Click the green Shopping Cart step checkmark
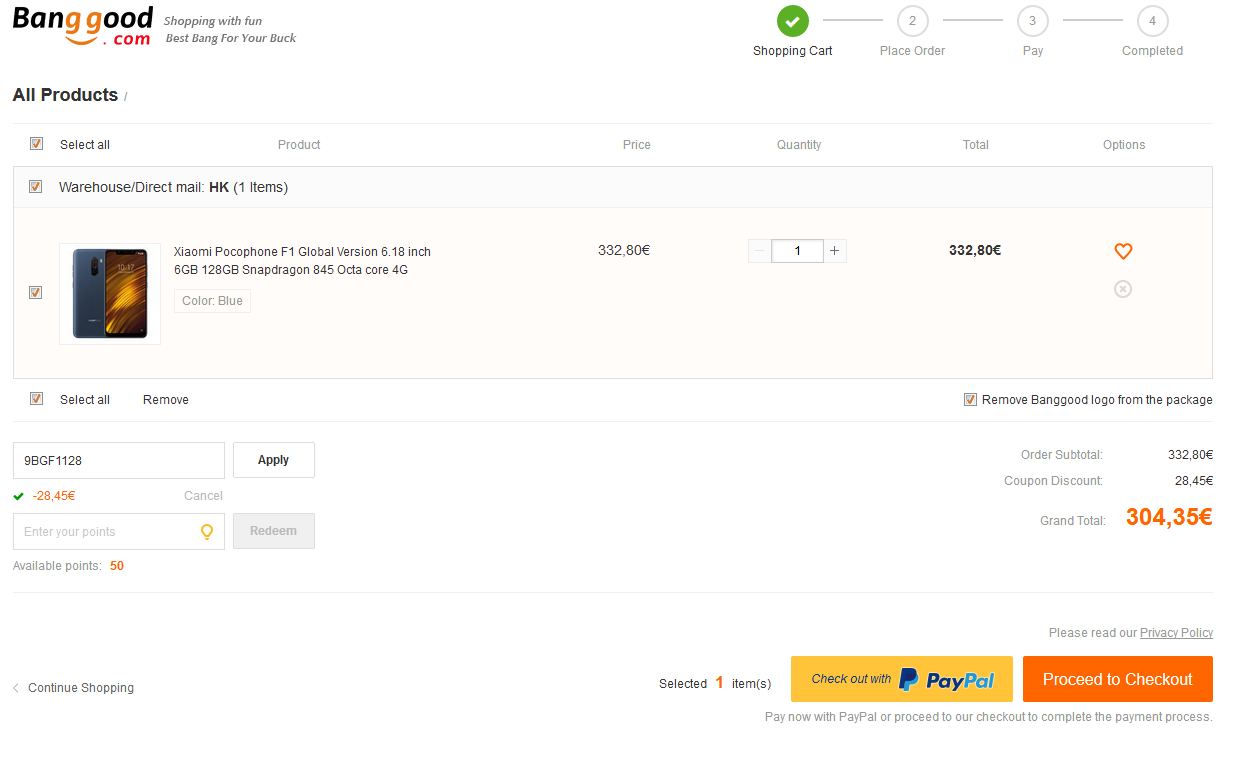 [792, 20]
